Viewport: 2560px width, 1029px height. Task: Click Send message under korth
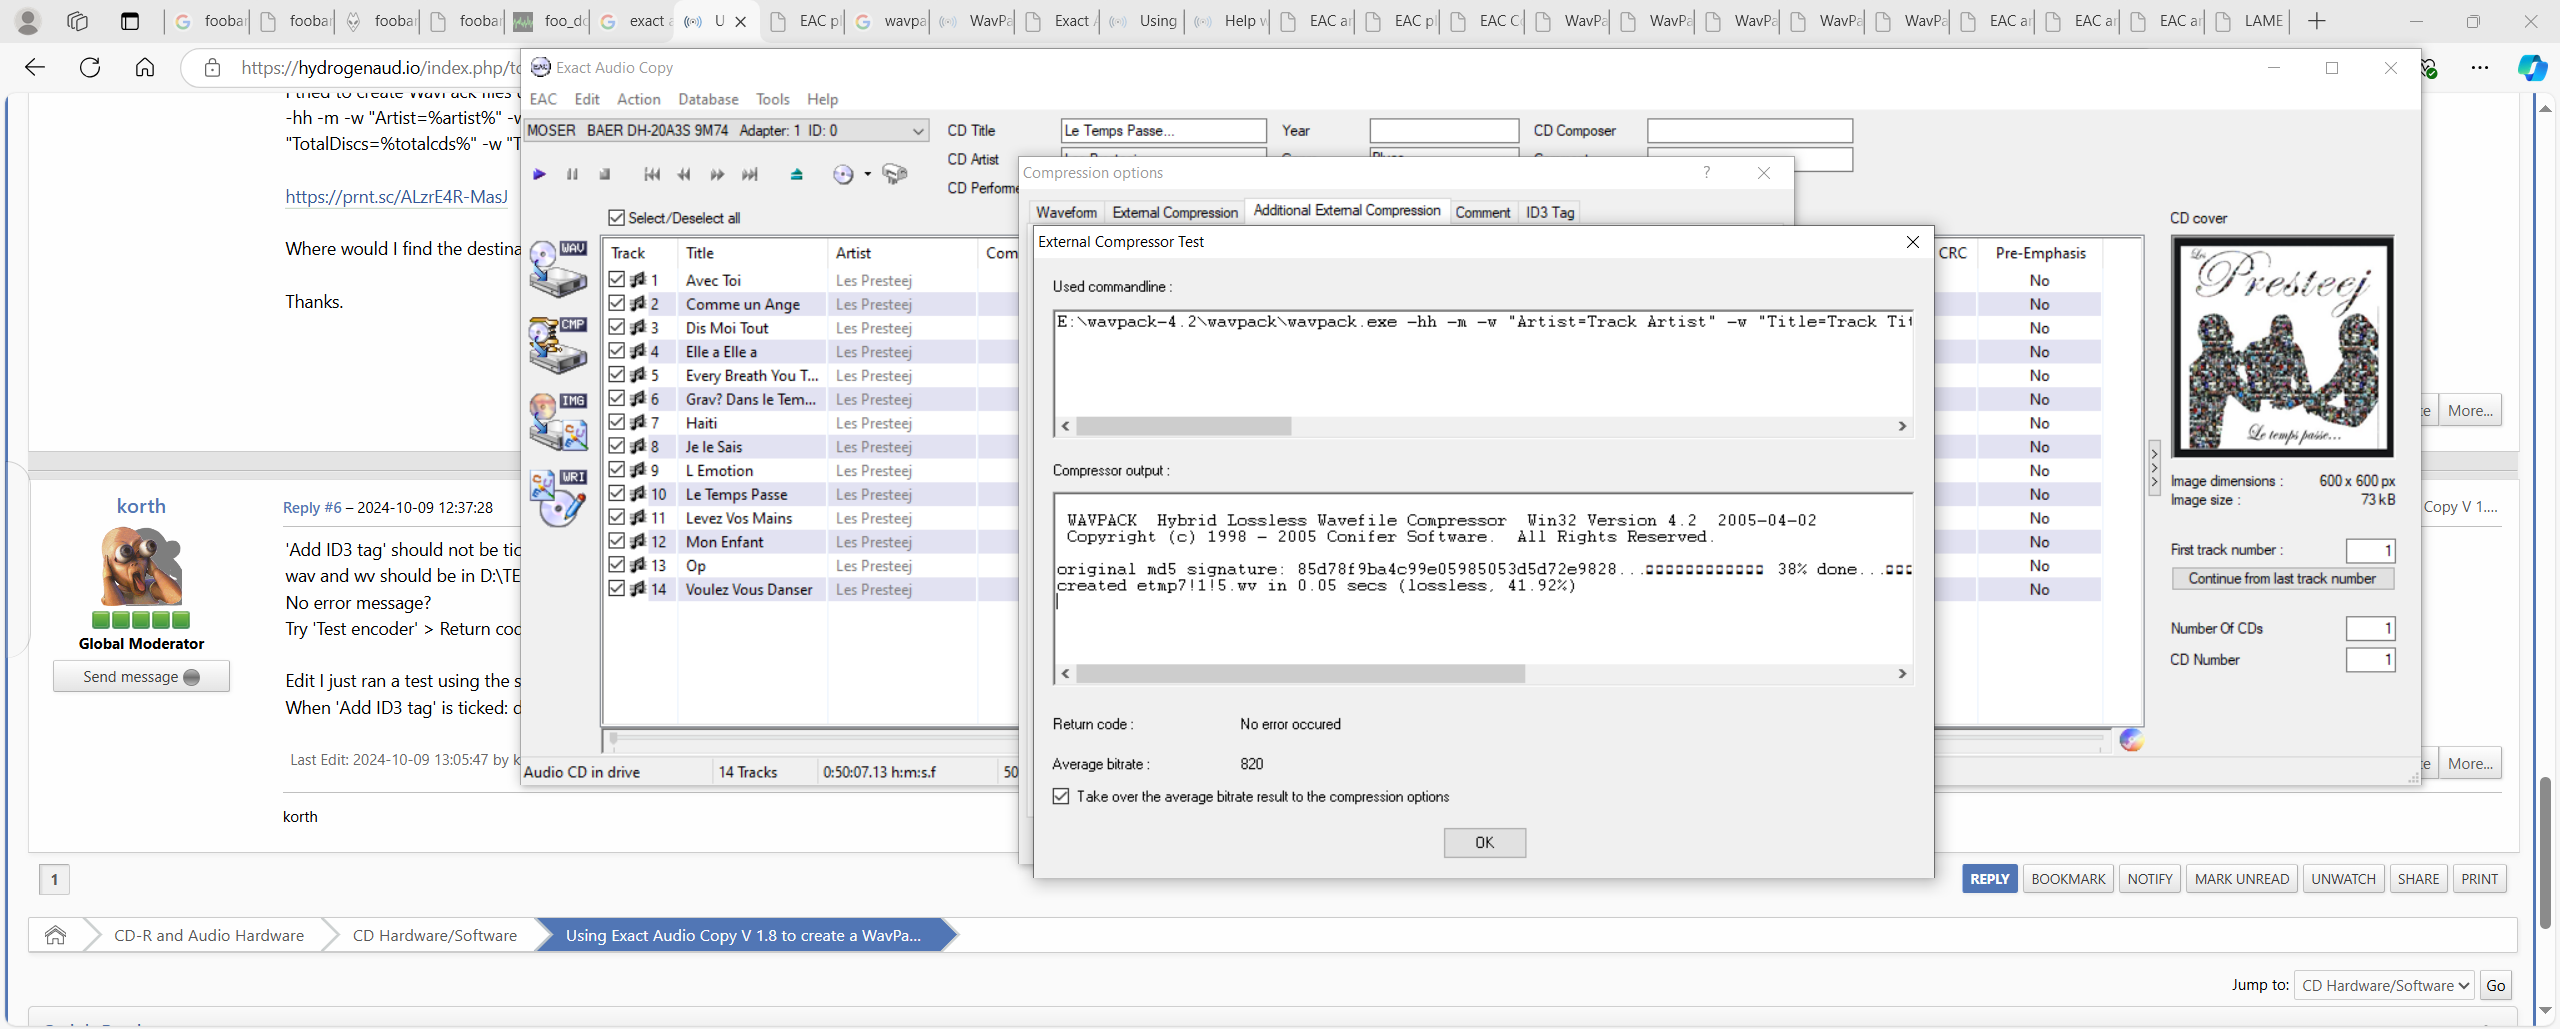coord(141,677)
